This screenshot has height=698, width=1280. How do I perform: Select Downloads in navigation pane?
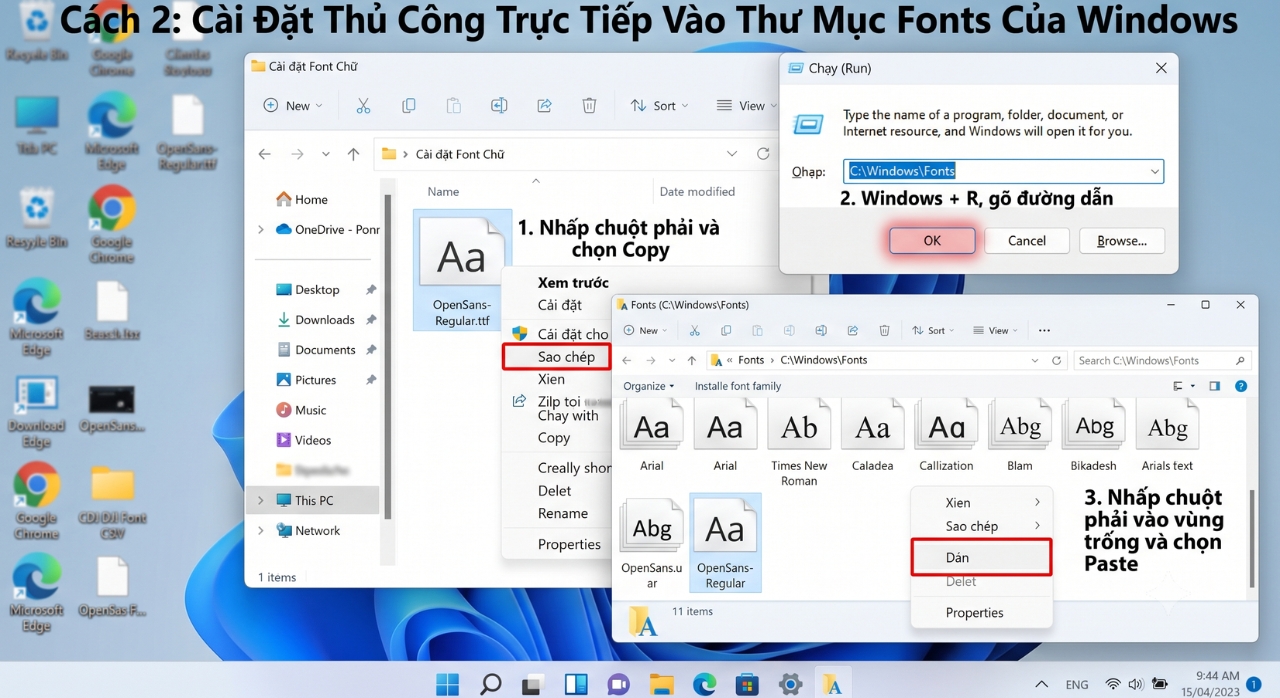324,319
